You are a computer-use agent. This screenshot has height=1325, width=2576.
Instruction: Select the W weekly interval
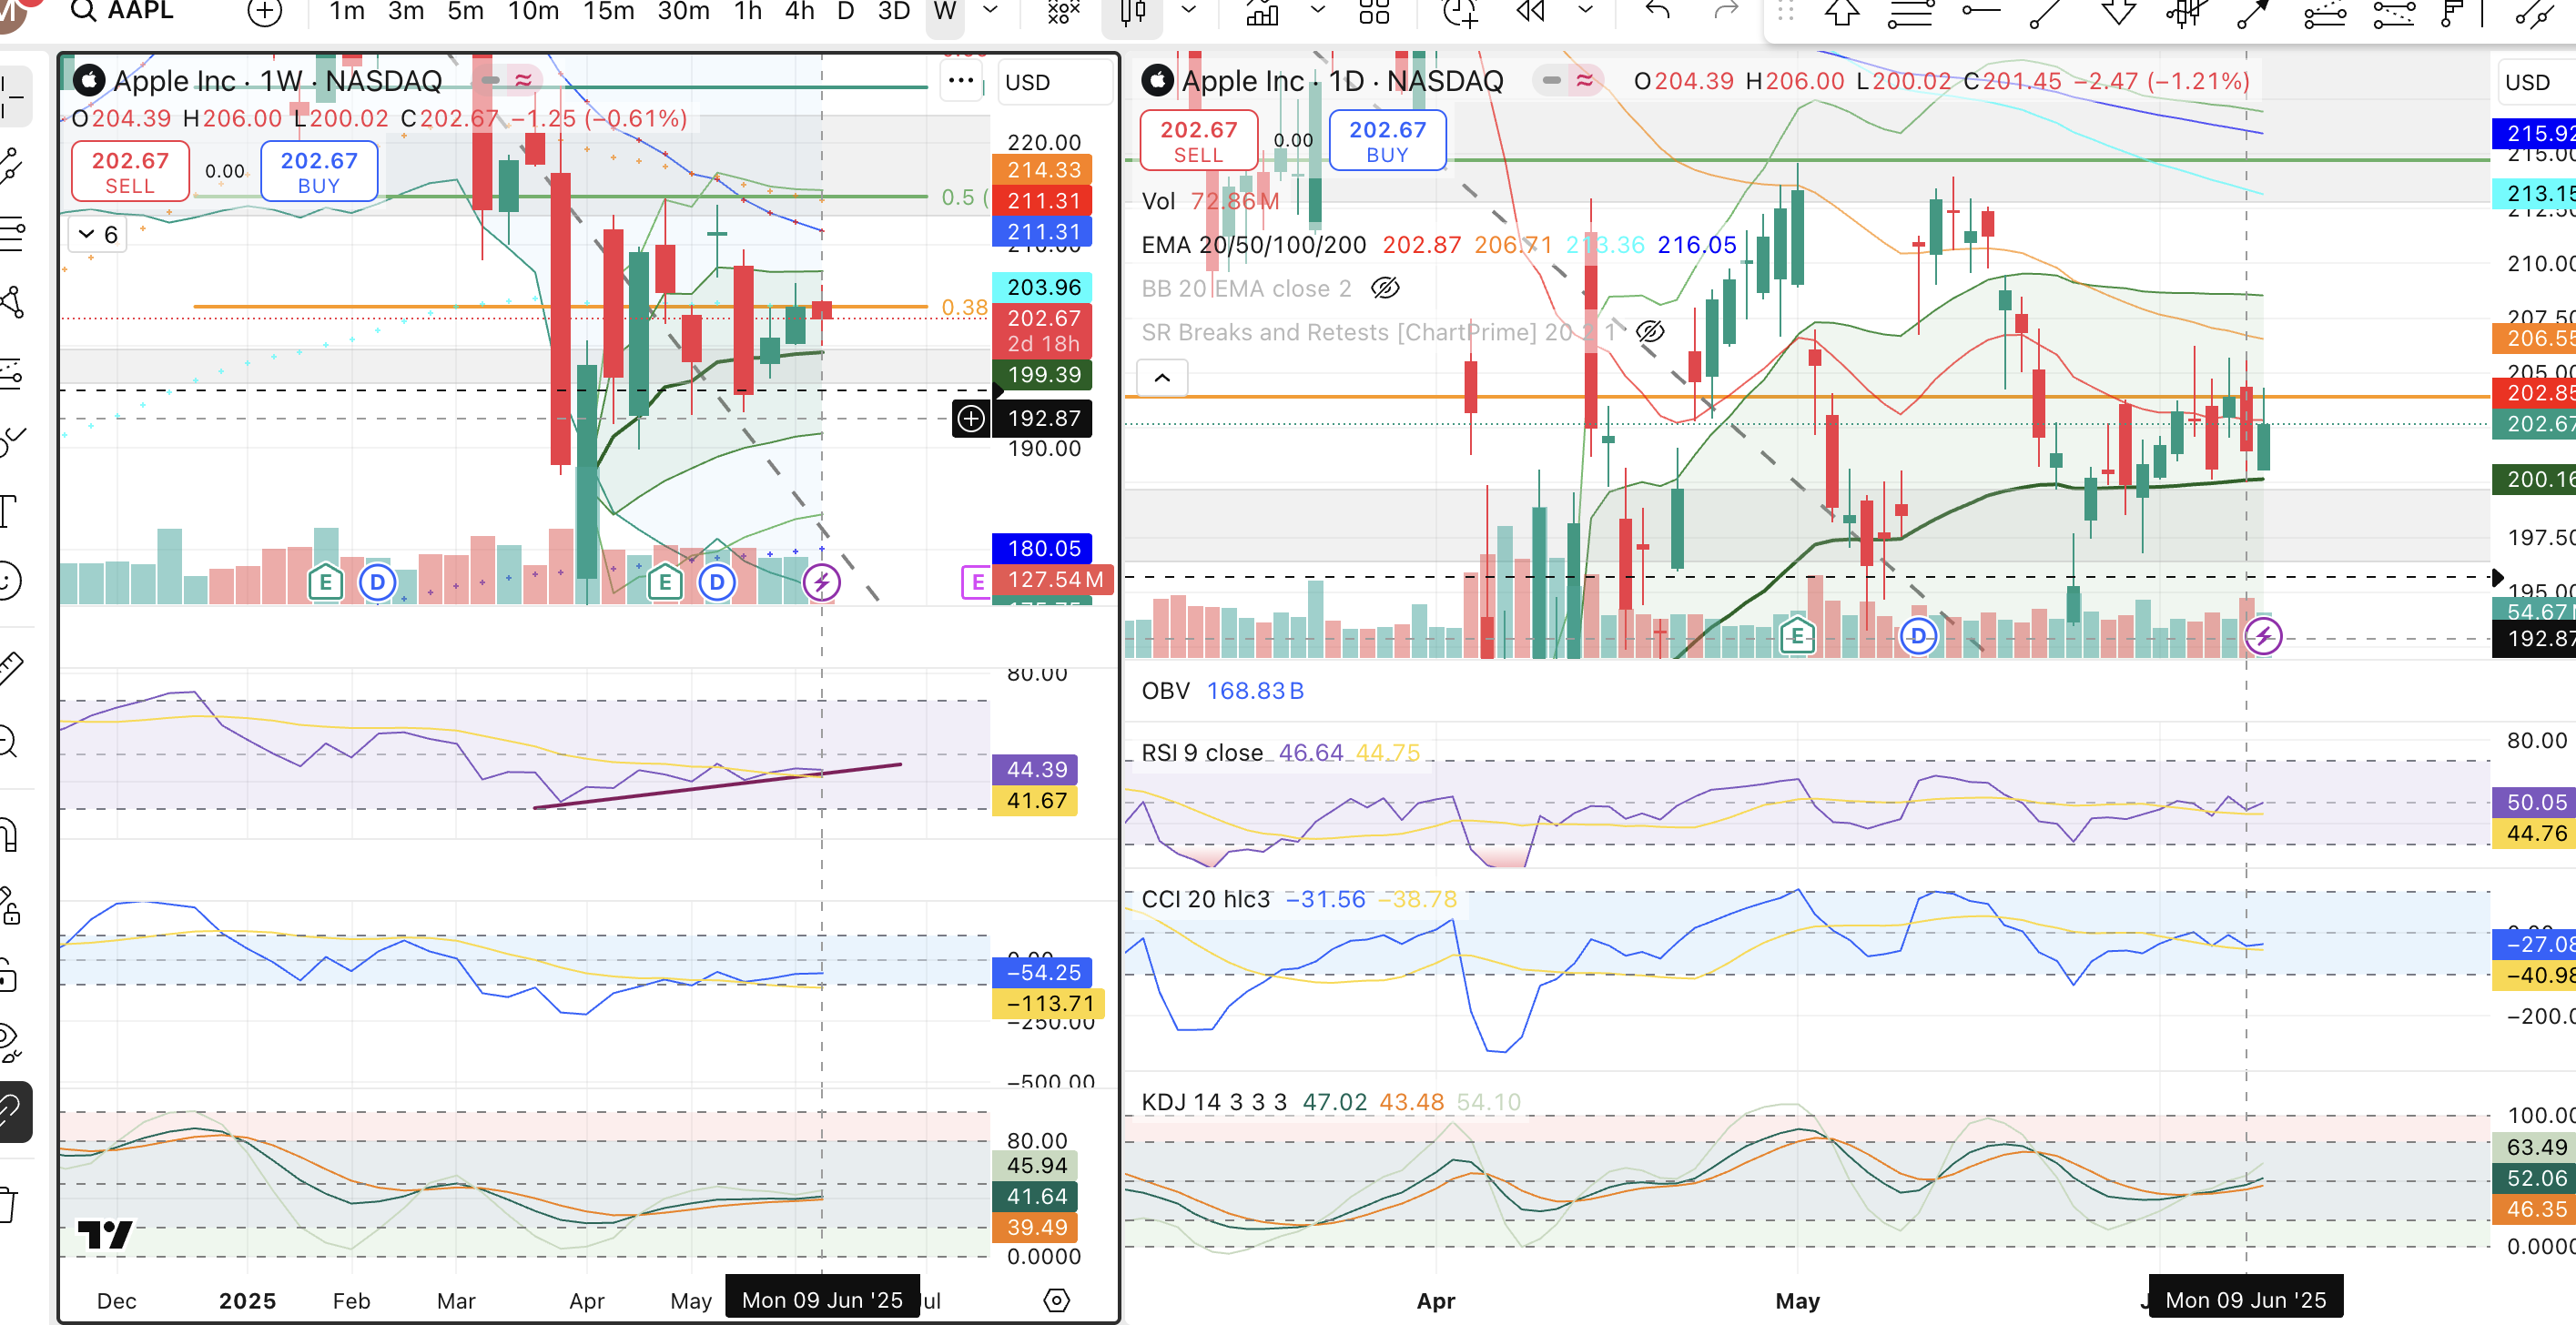944,12
